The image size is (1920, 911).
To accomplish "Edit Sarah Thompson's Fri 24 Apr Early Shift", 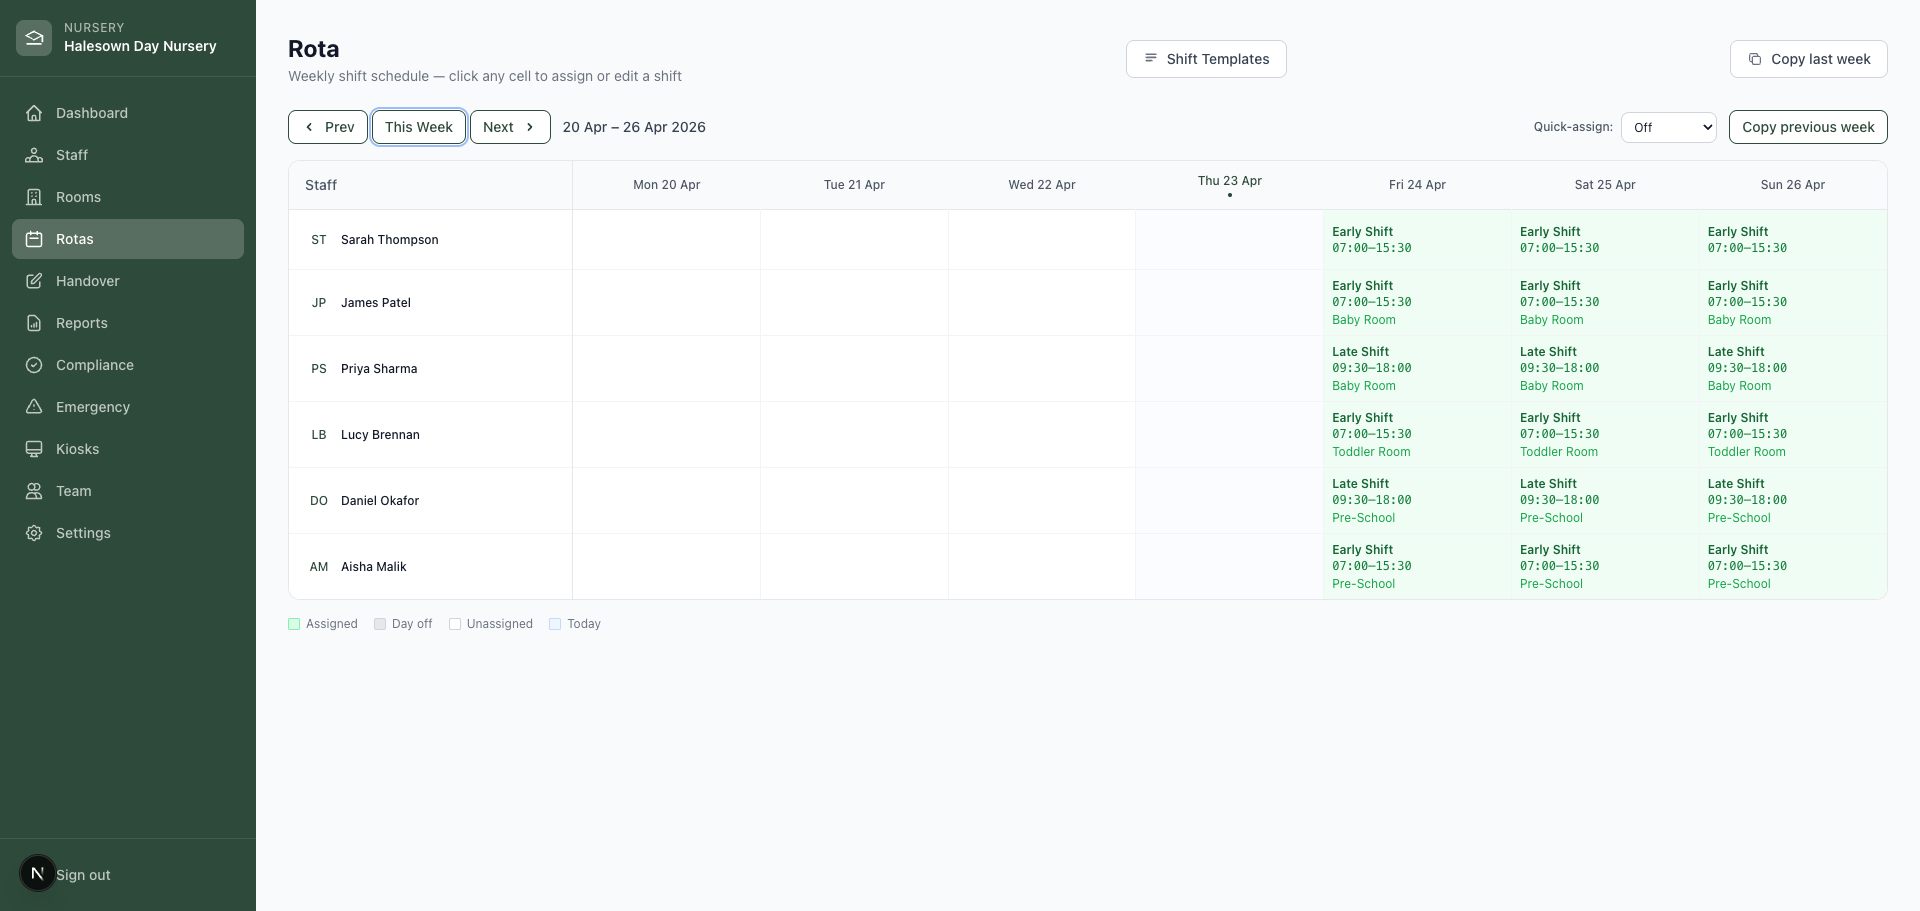I will point(1417,240).
